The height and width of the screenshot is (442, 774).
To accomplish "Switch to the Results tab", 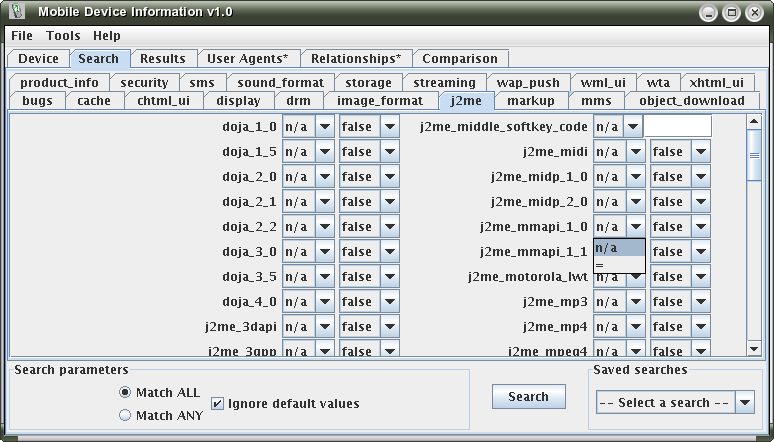I will pos(162,59).
